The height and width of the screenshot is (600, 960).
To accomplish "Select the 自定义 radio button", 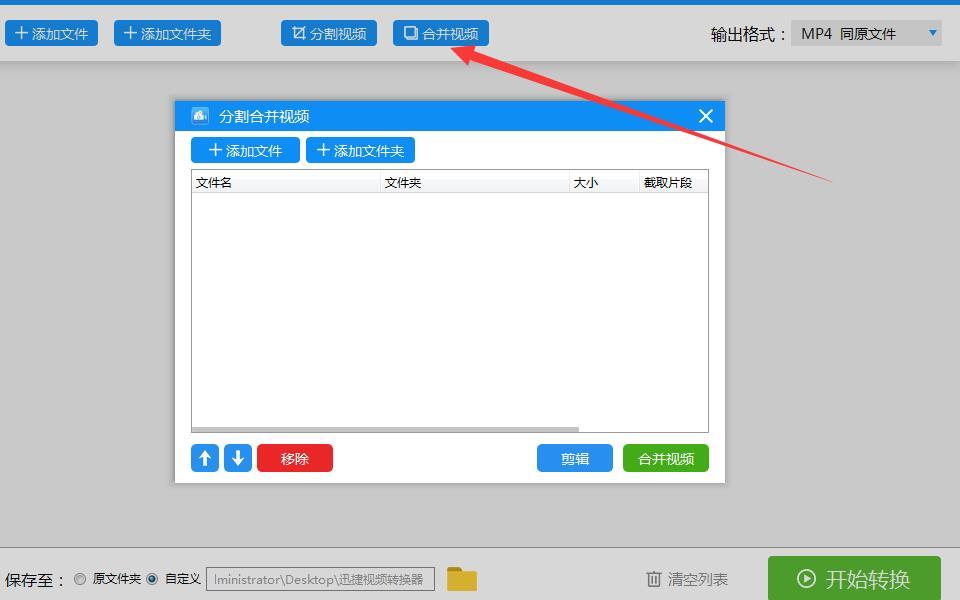I will tap(152, 579).
